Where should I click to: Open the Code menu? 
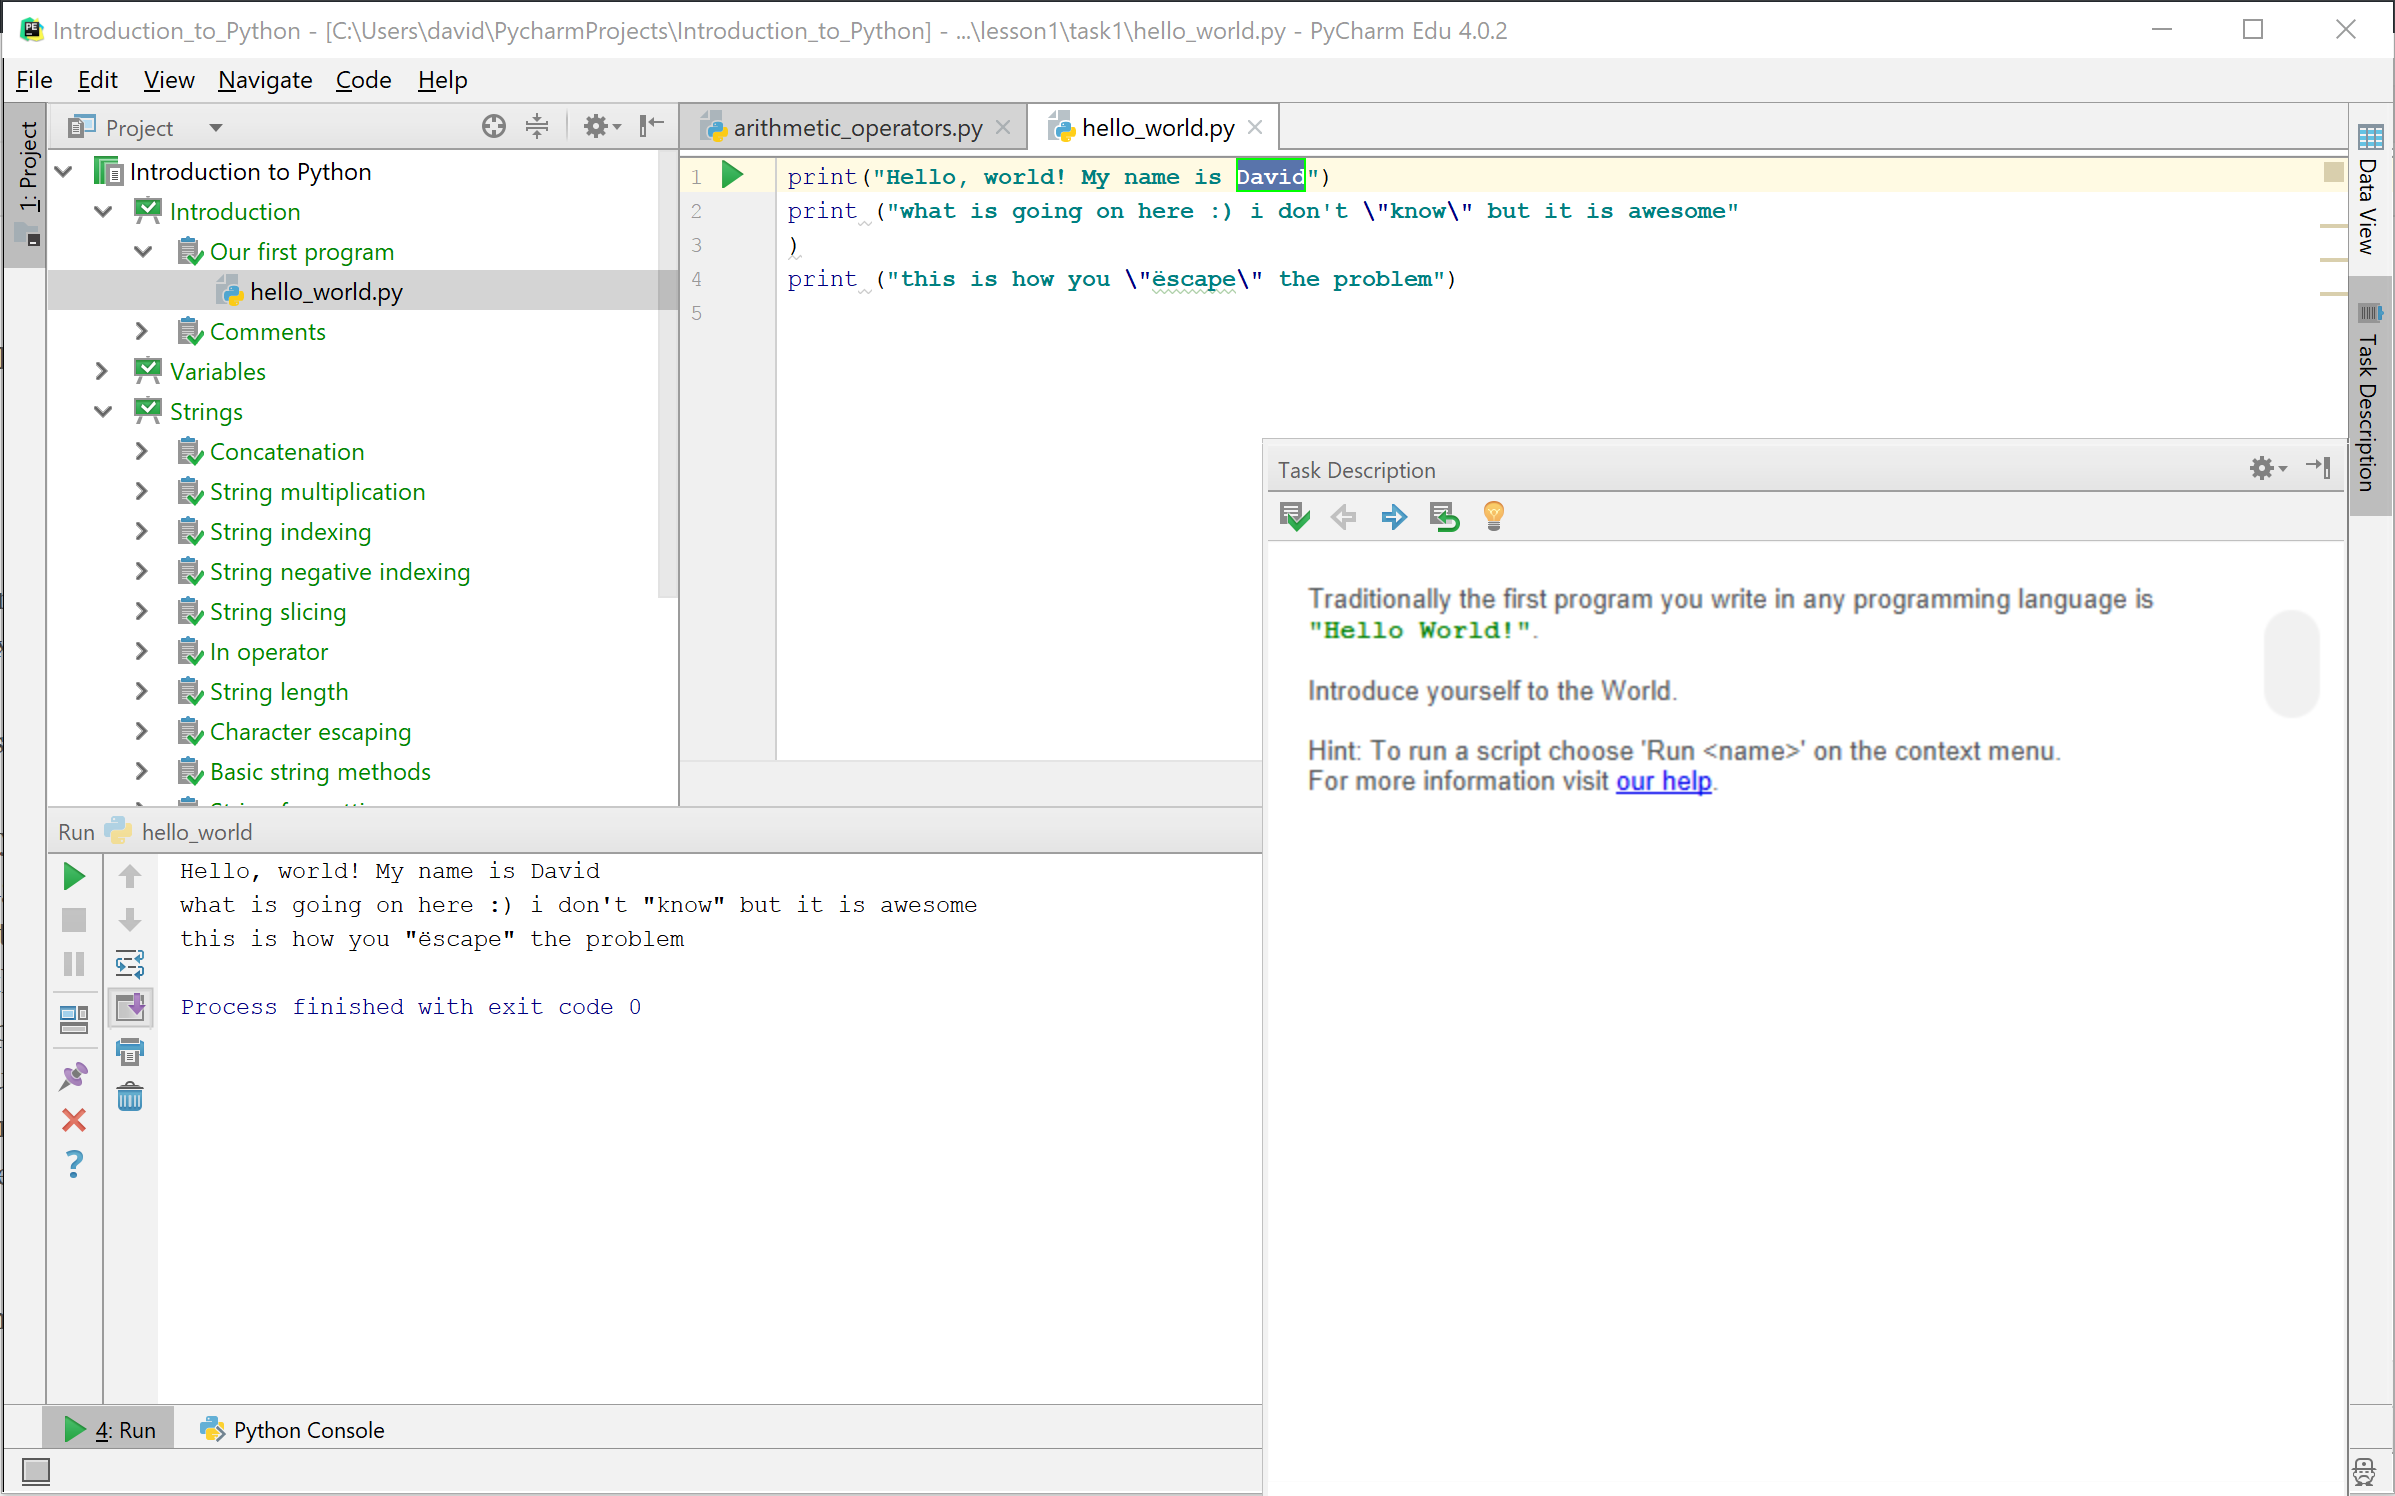[363, 80]
